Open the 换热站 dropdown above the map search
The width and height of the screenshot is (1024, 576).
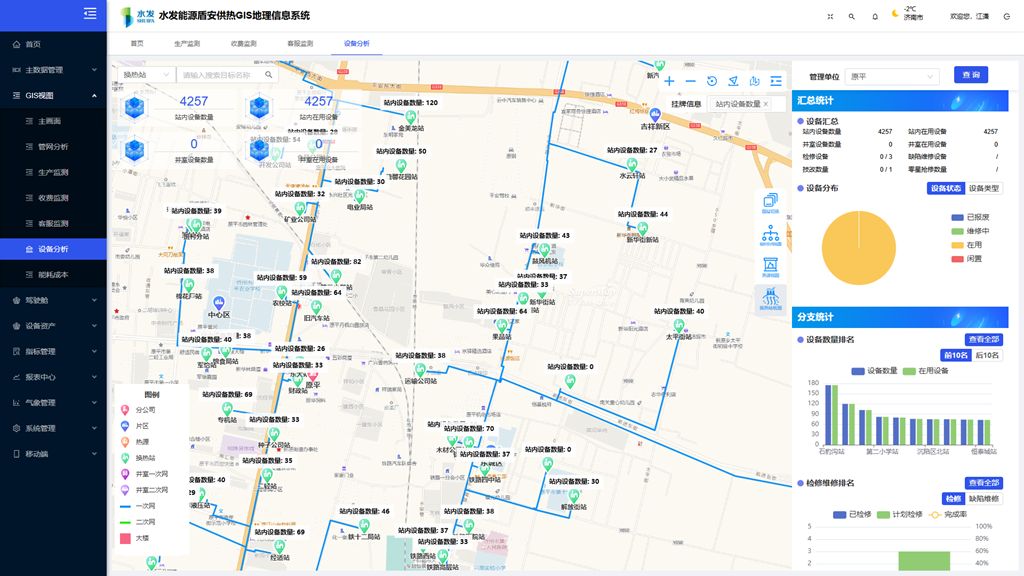tap(143, 74)
